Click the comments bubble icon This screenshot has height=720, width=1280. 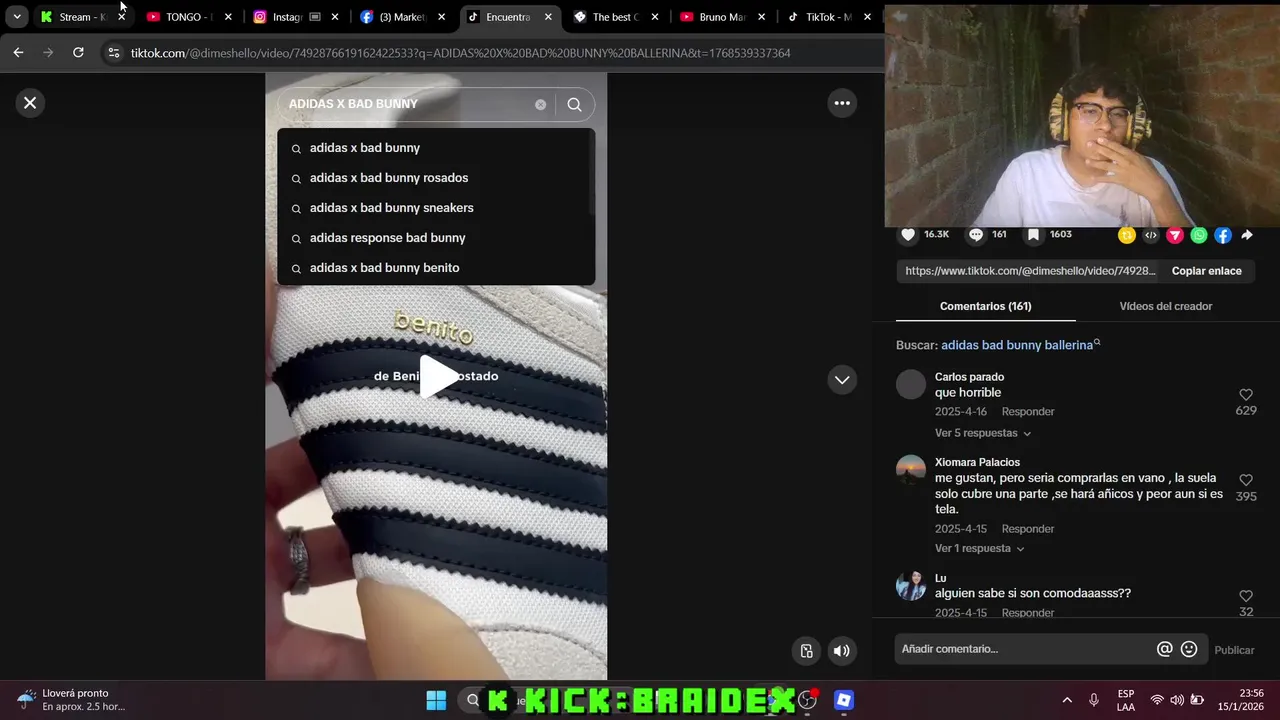point(976,235)
